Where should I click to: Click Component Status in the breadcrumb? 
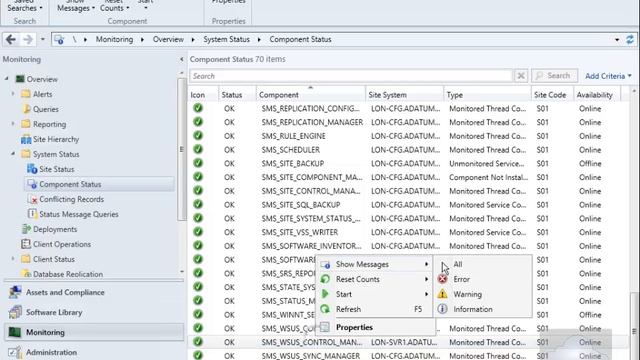point(300,40)
